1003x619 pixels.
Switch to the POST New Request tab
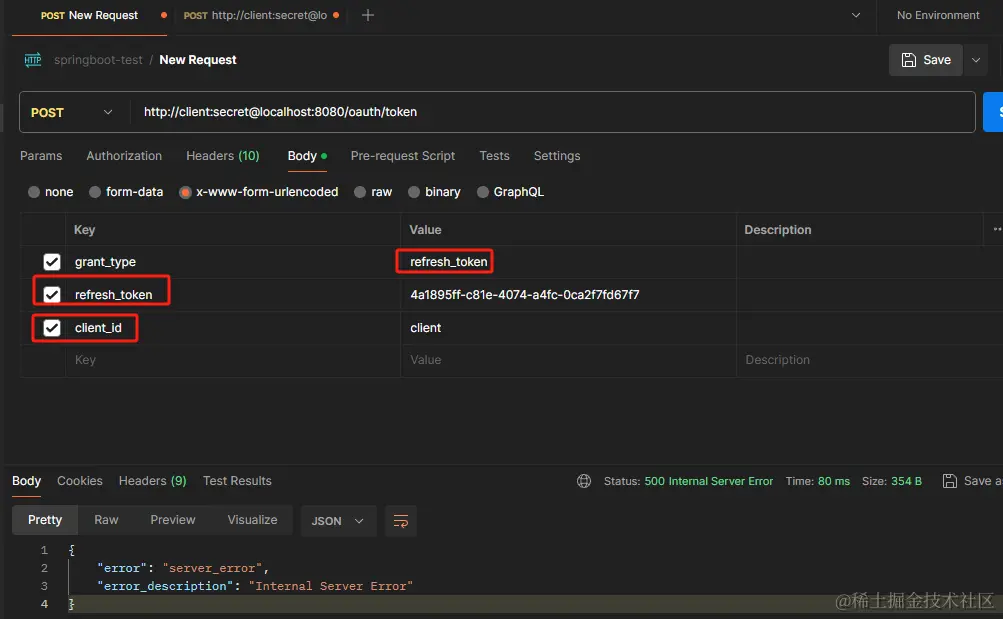coord(89,15)
